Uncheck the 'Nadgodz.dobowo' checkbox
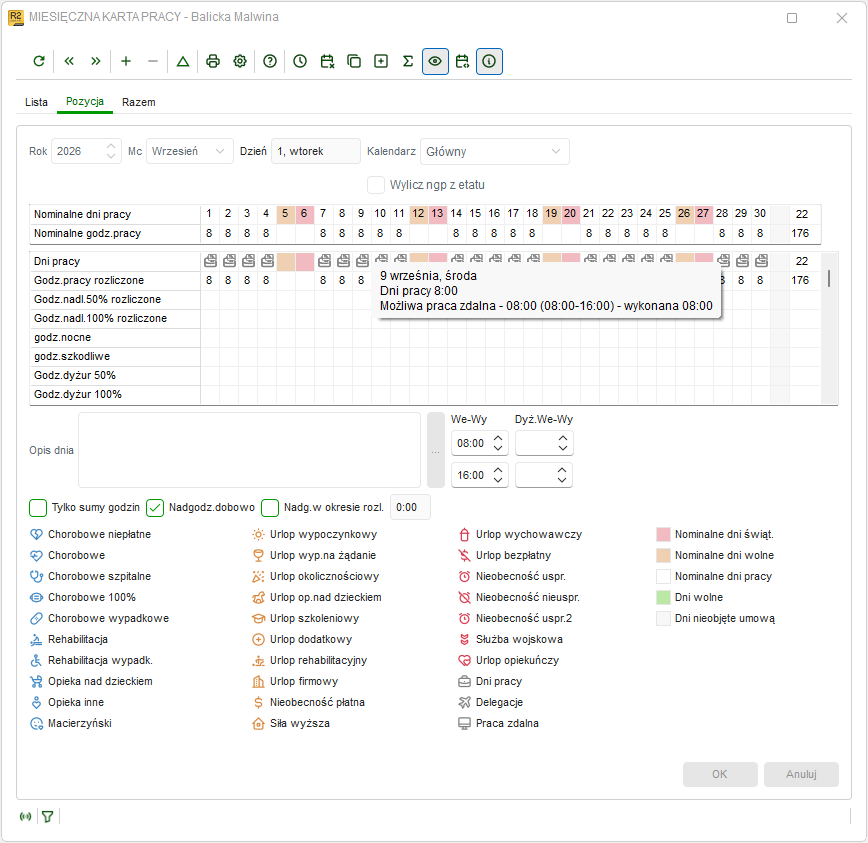The image size is (868, 843). point(155,508)
